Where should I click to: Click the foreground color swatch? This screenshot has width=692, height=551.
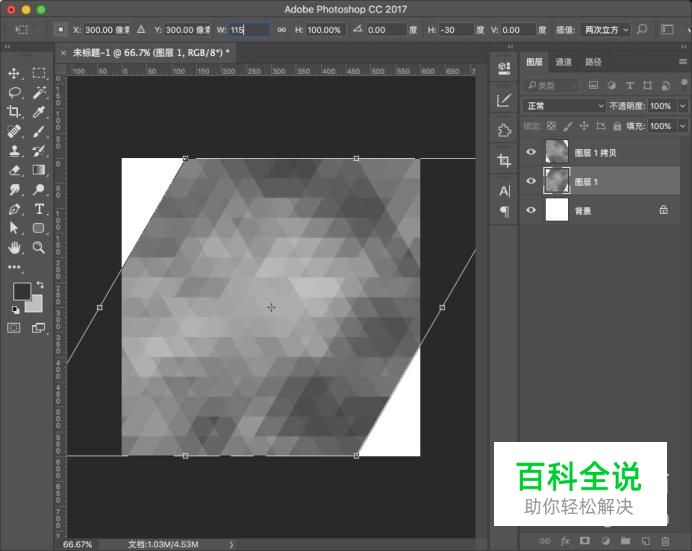tap(21, 291)
